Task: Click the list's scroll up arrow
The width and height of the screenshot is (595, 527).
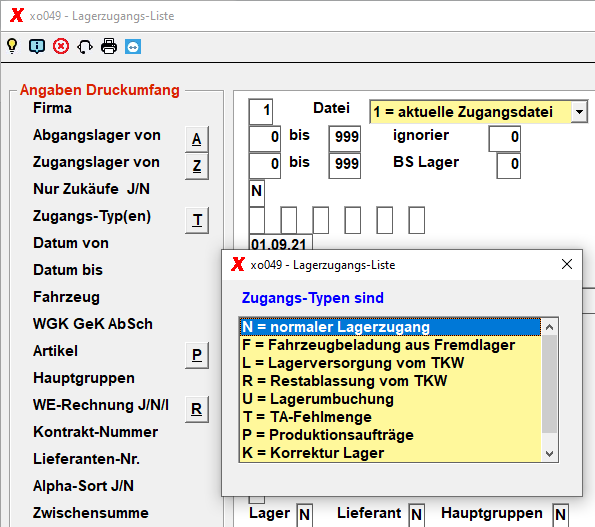Action: 549,327
